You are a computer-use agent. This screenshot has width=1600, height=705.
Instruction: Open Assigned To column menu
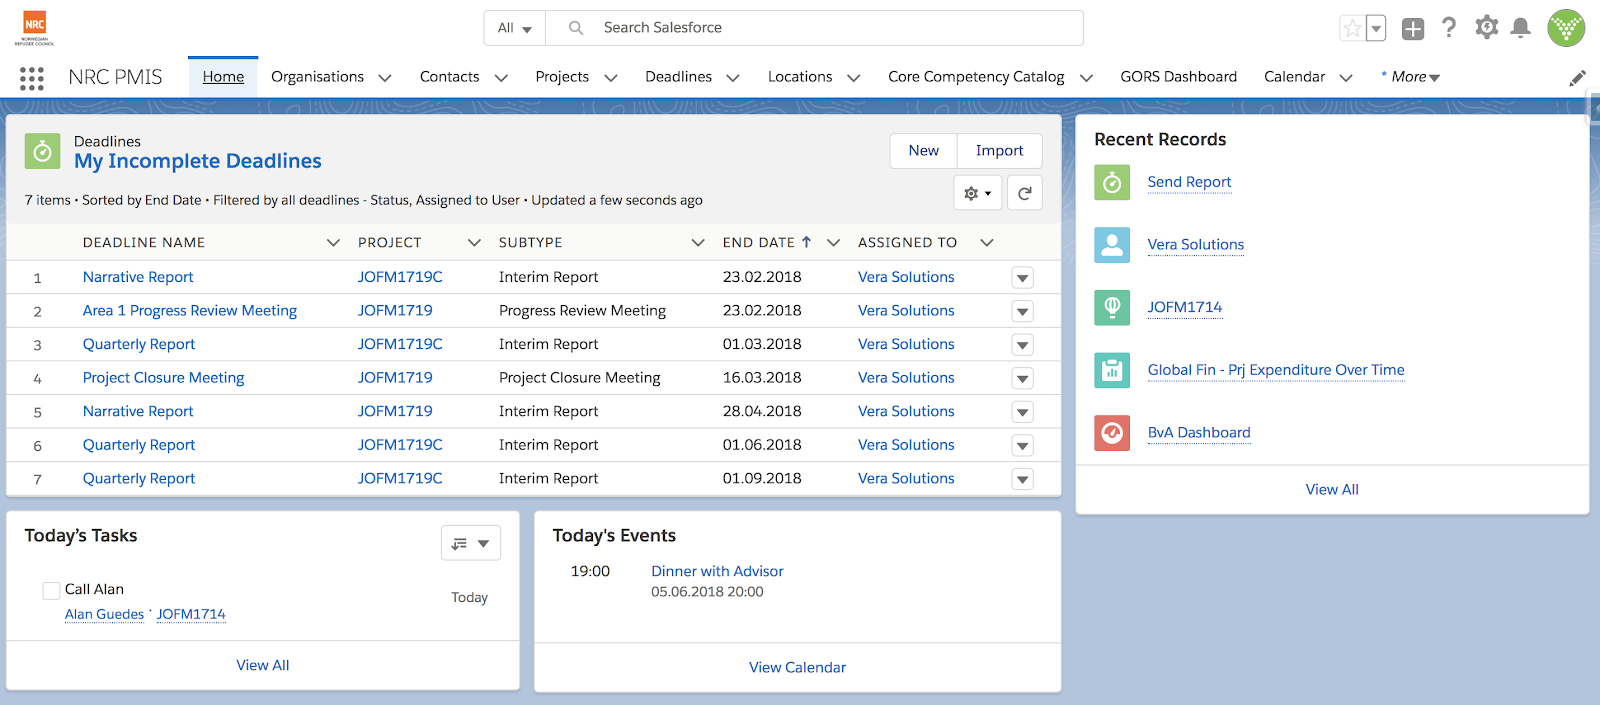click(987, 243)
